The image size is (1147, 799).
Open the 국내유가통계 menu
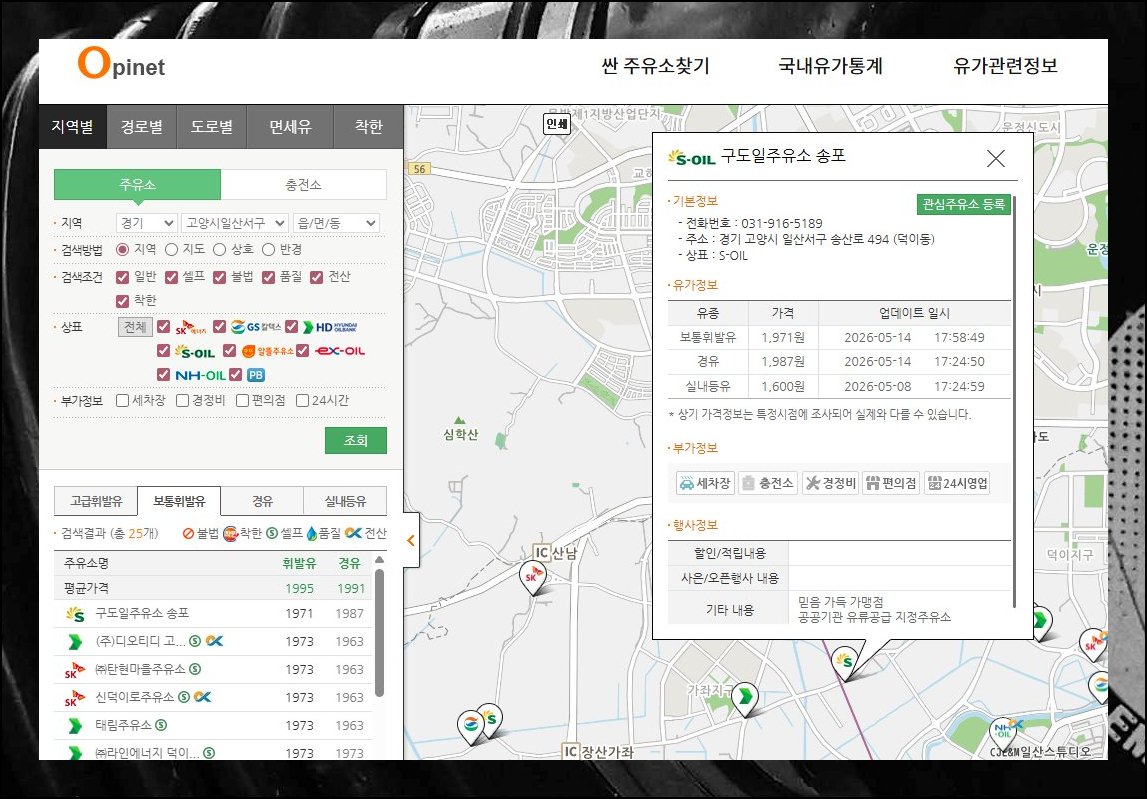830,66
